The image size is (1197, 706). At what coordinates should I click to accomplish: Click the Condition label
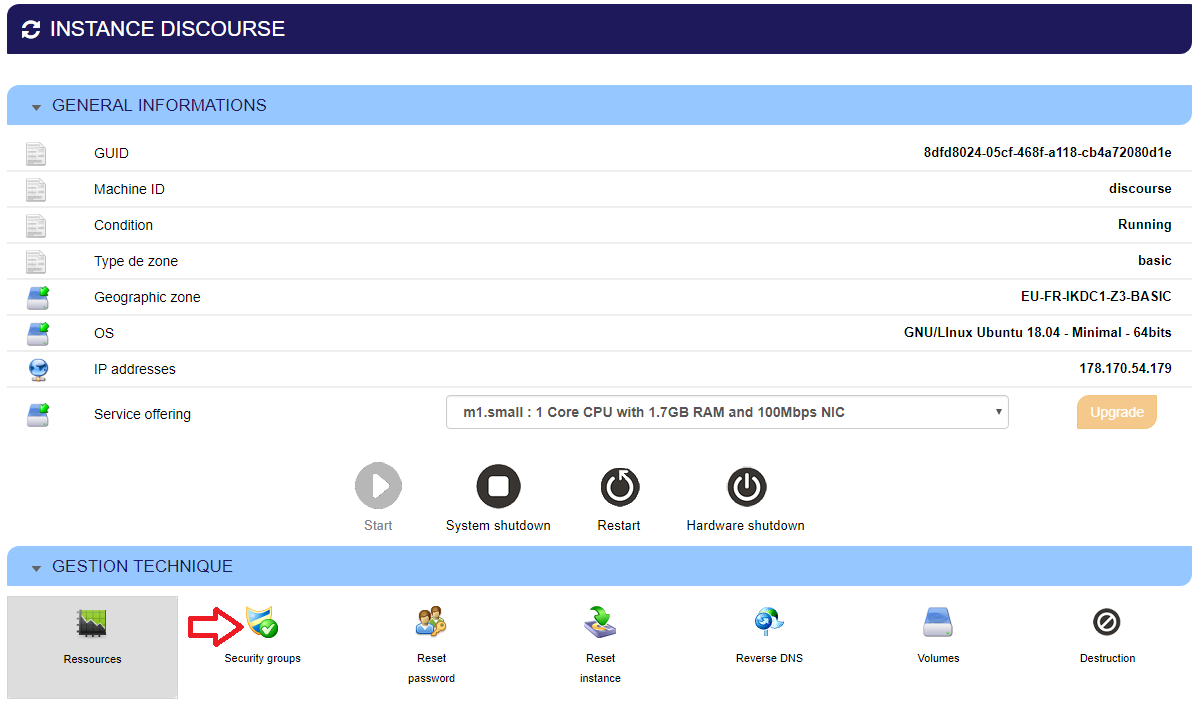click(x=124, y=225)
